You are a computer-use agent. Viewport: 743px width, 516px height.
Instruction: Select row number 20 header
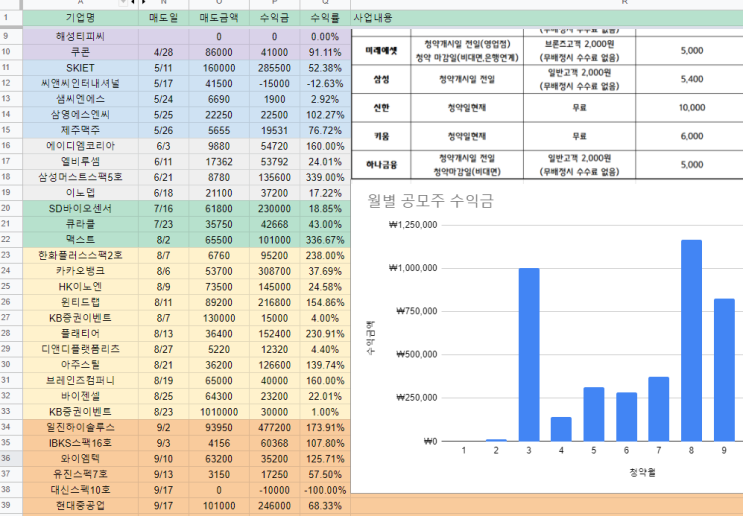coord(11,208)
